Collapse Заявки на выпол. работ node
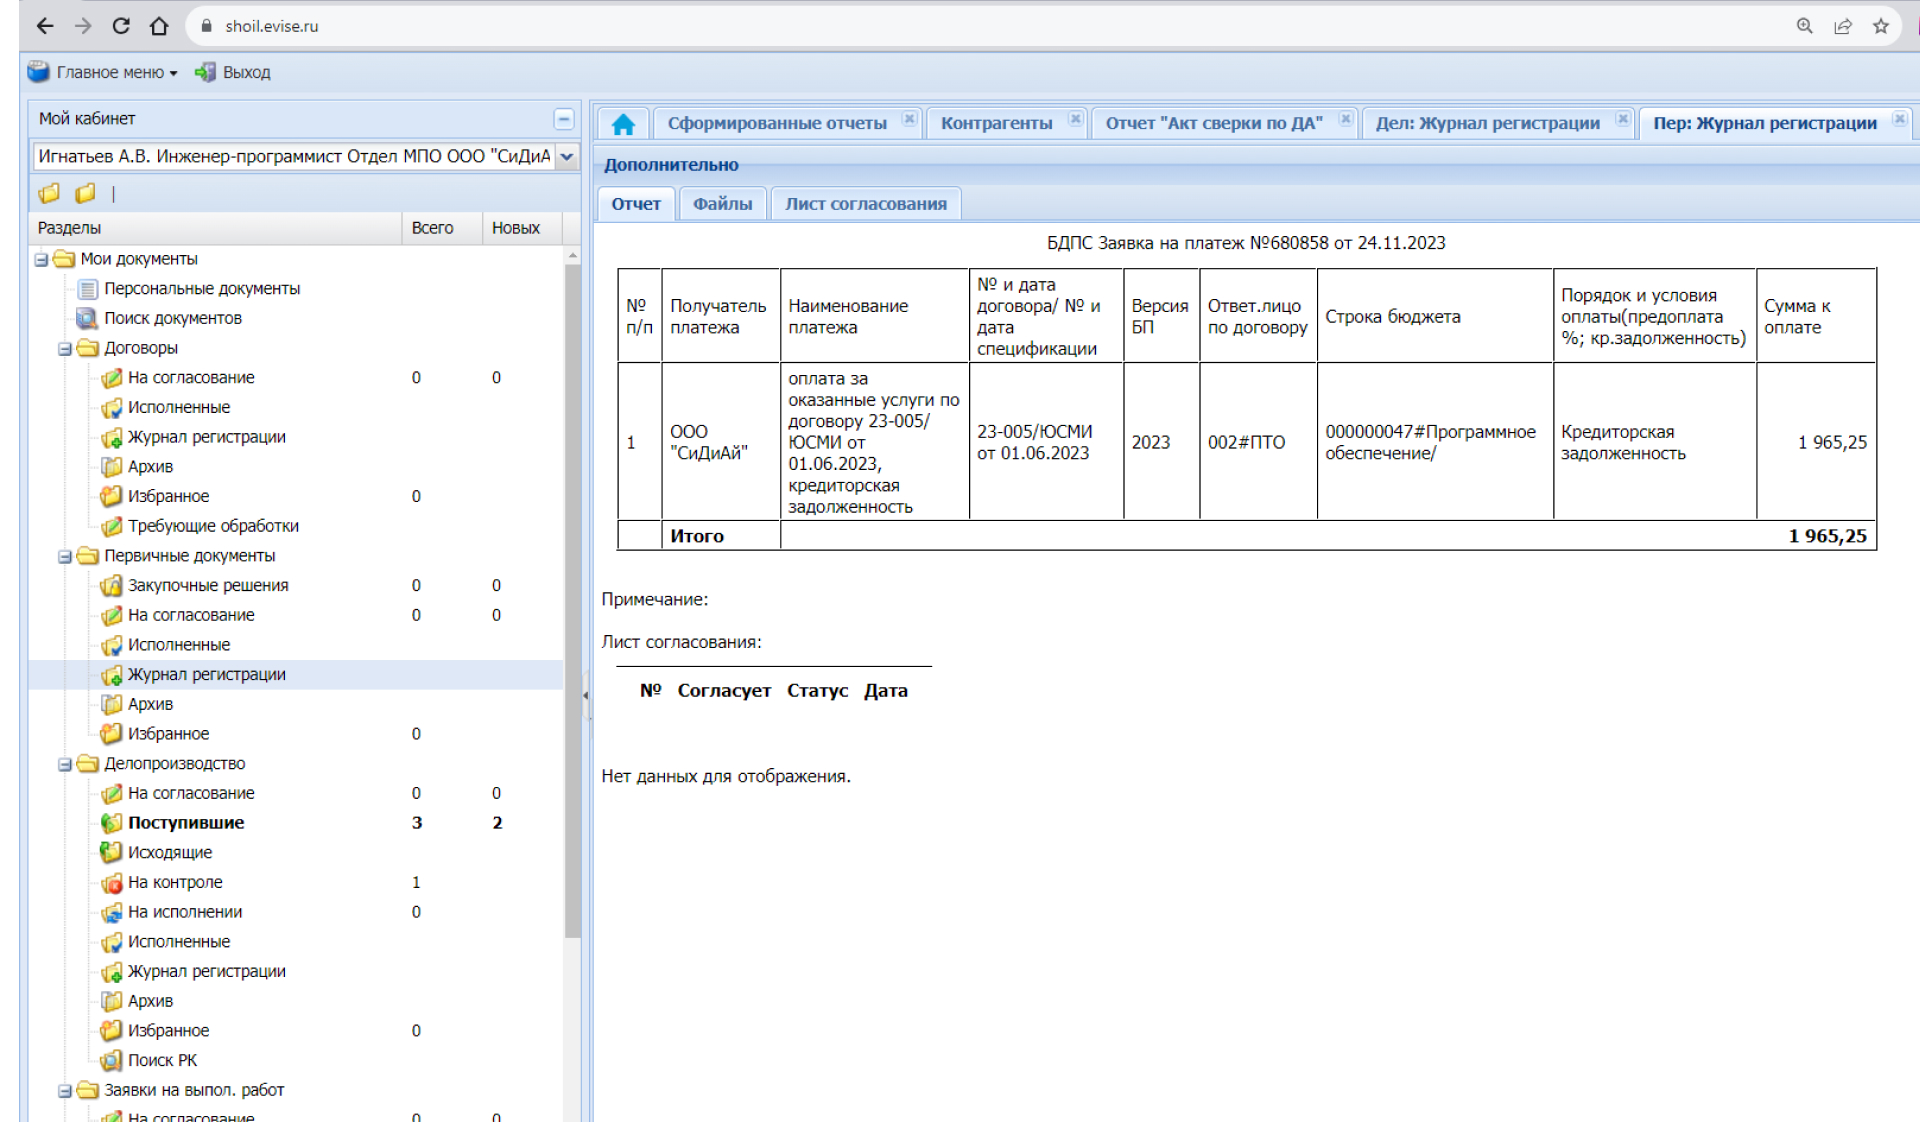Screen dimensions: 1920x1122 65,1091
